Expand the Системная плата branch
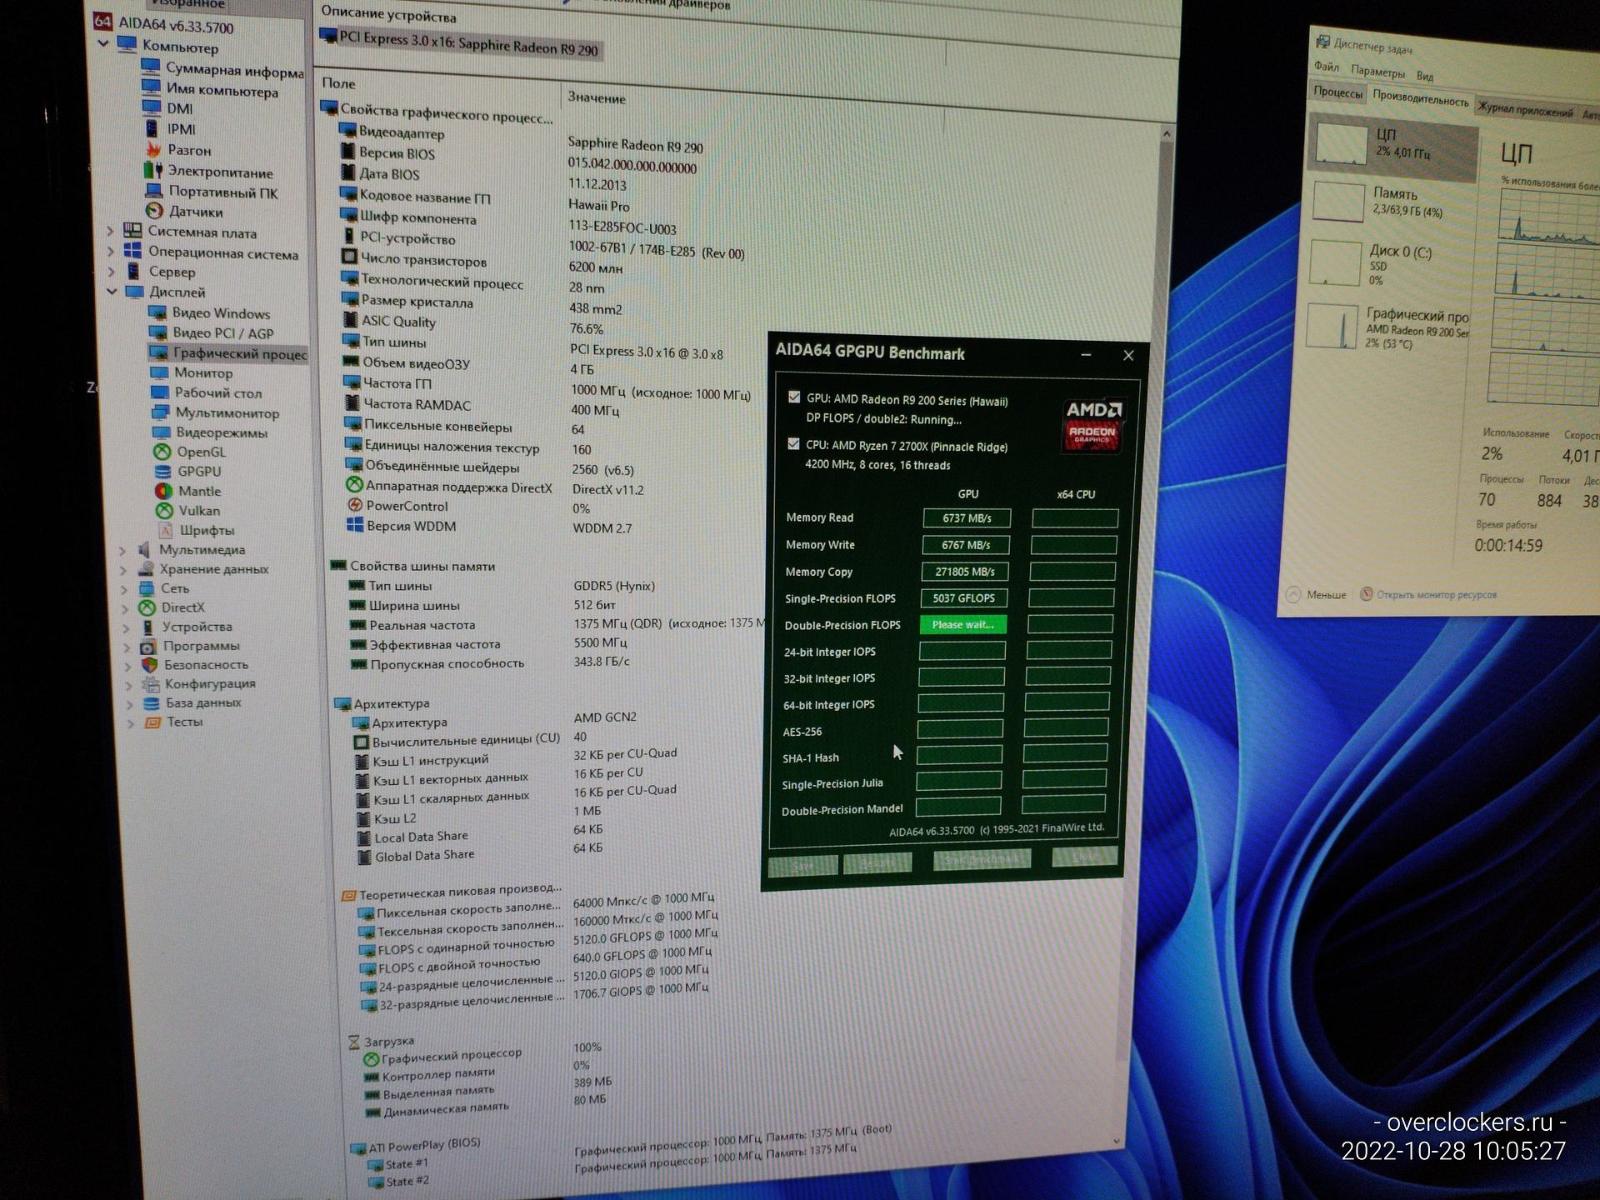This screenshot has width=1600, height=1200. (x=110, y=231)
